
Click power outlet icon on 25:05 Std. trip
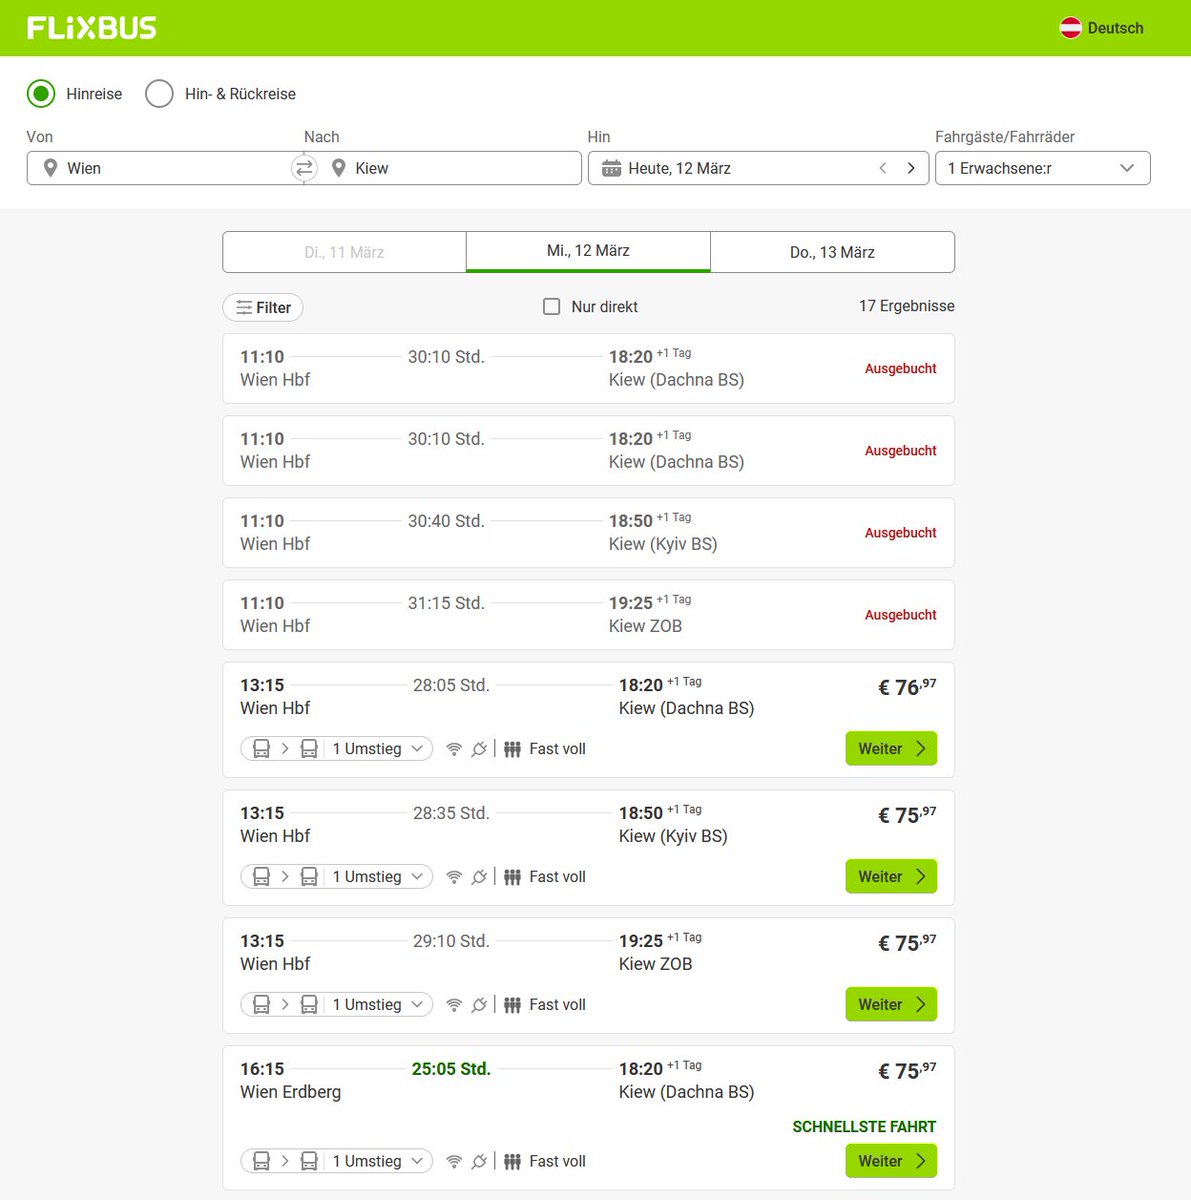[x=479, y=1162]
